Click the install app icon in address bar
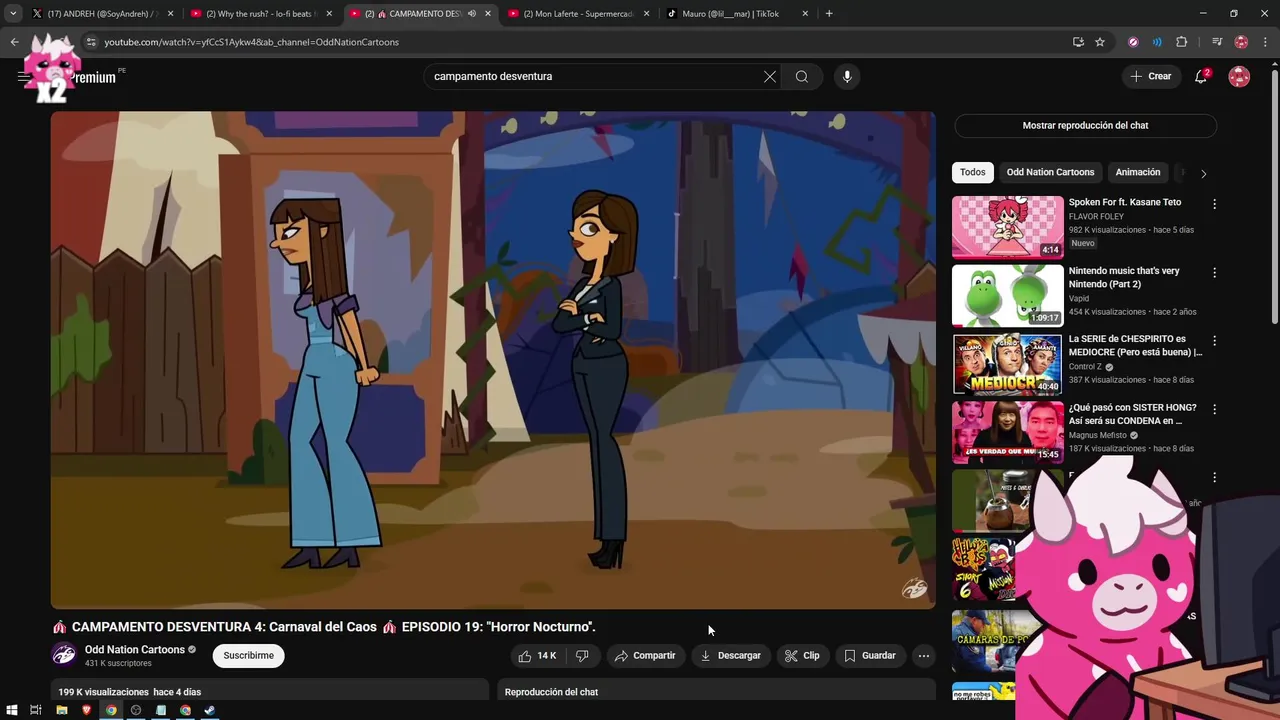 tap(1078, 42)
